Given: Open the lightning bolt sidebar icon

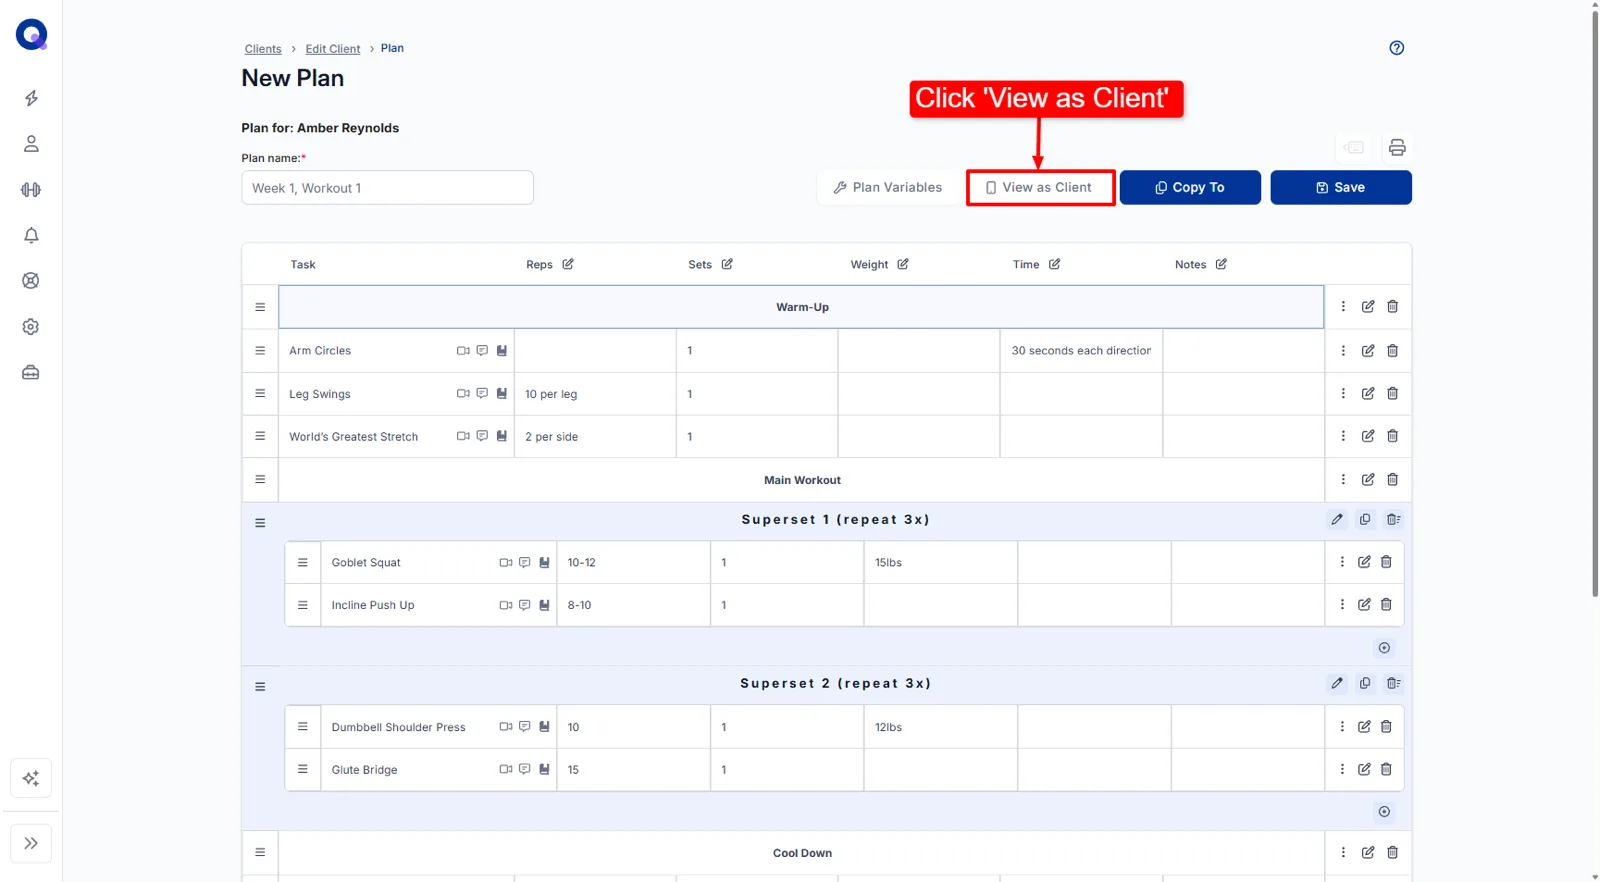Looking at the screenshot, I should (x=31, y=98).
